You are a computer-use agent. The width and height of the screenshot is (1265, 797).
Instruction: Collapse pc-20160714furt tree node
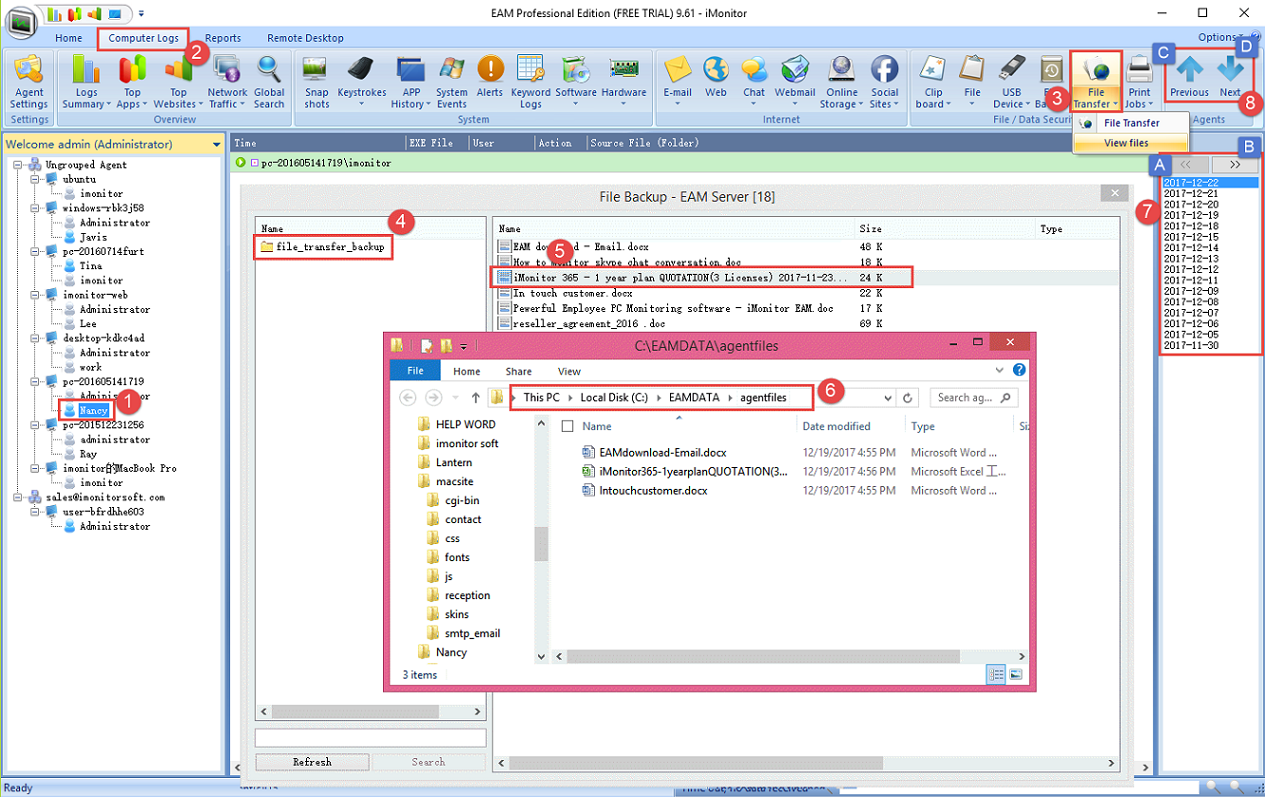point(36,252)
